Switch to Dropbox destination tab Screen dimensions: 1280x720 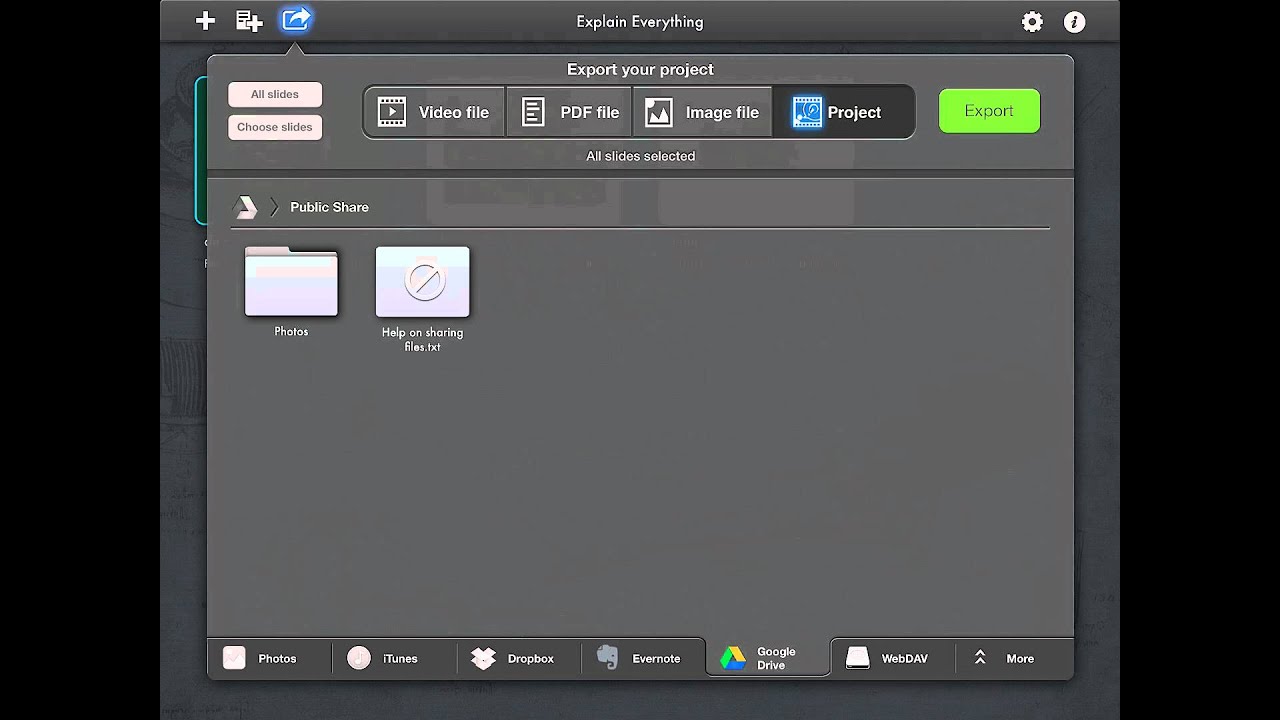click(x=519, y=658)
